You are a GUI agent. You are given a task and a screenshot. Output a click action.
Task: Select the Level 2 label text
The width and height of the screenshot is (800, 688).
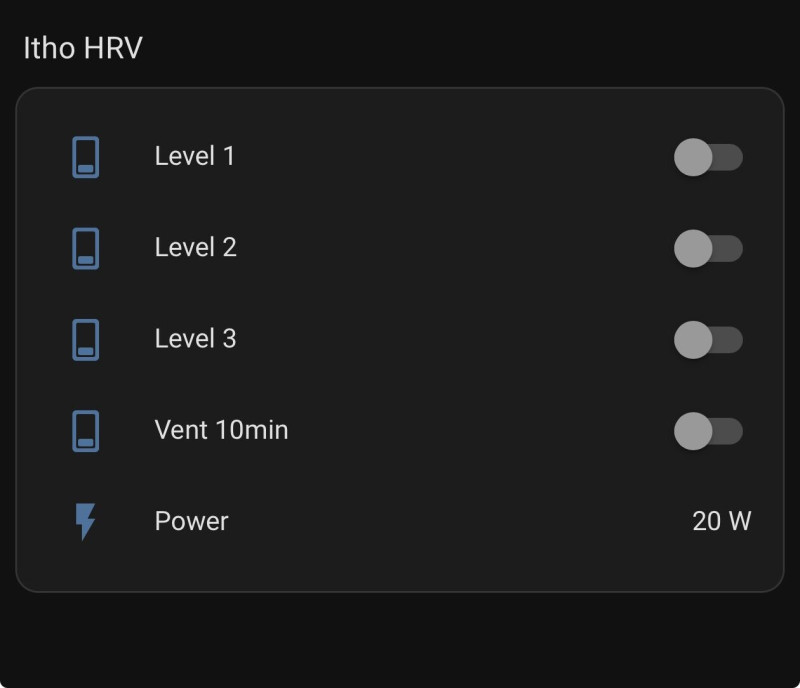pyautogui.click(x=195, y=247)
